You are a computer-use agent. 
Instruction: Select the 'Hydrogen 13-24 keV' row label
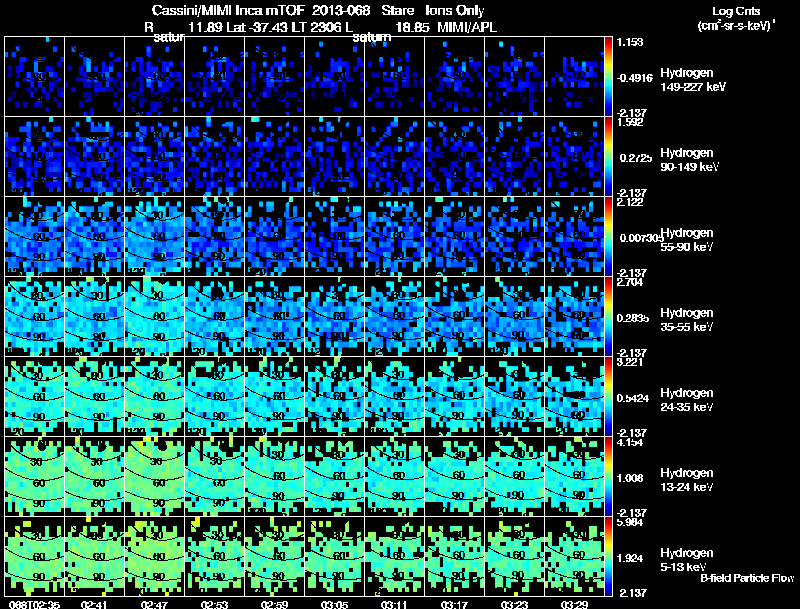pos(687,480)
